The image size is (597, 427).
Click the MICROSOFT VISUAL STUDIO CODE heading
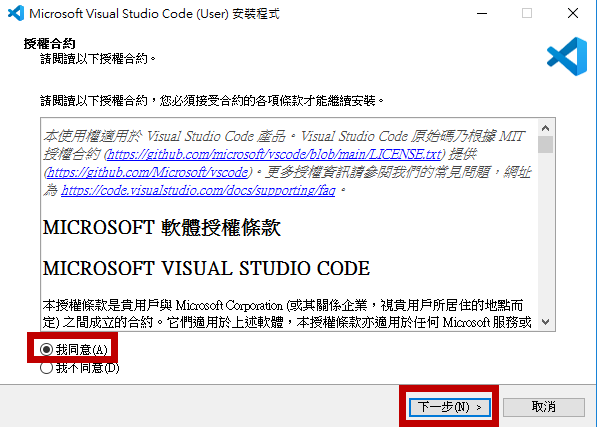point(206,268)
